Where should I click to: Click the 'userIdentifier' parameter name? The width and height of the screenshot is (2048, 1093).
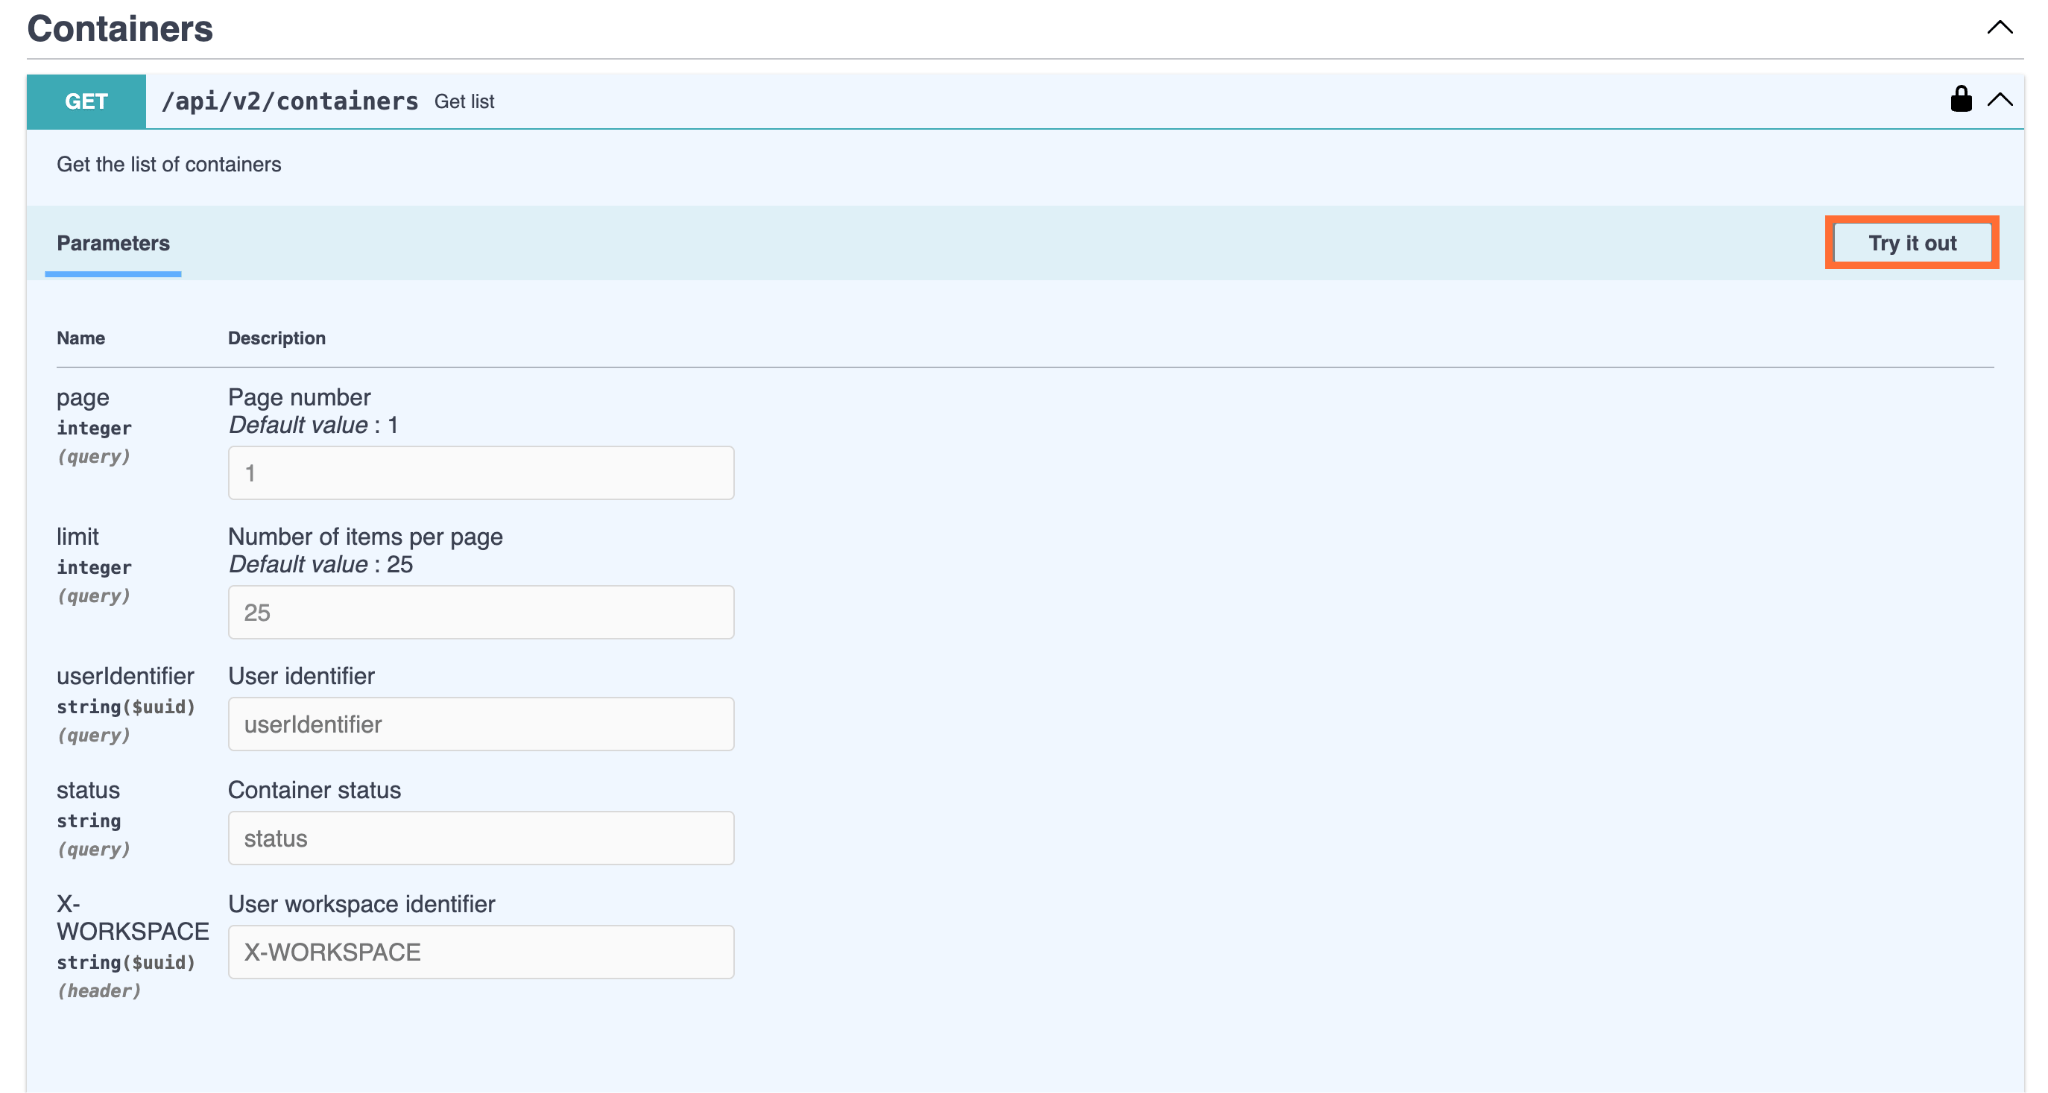click(125, 676)
